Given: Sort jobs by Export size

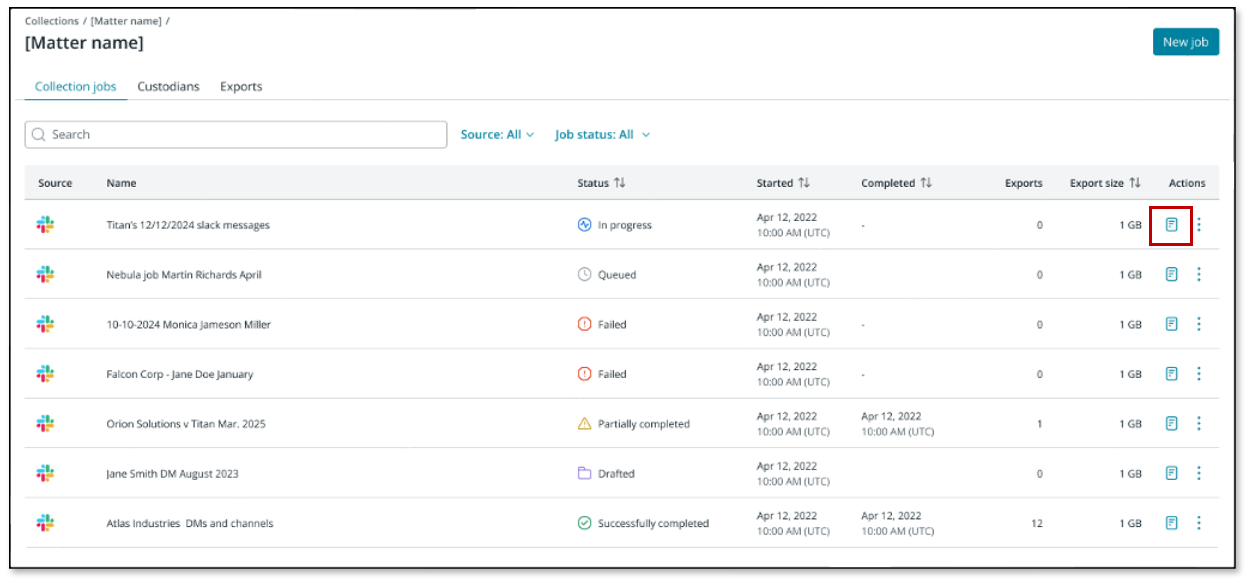Looking at the screenshot, I should pos(1135,183).
